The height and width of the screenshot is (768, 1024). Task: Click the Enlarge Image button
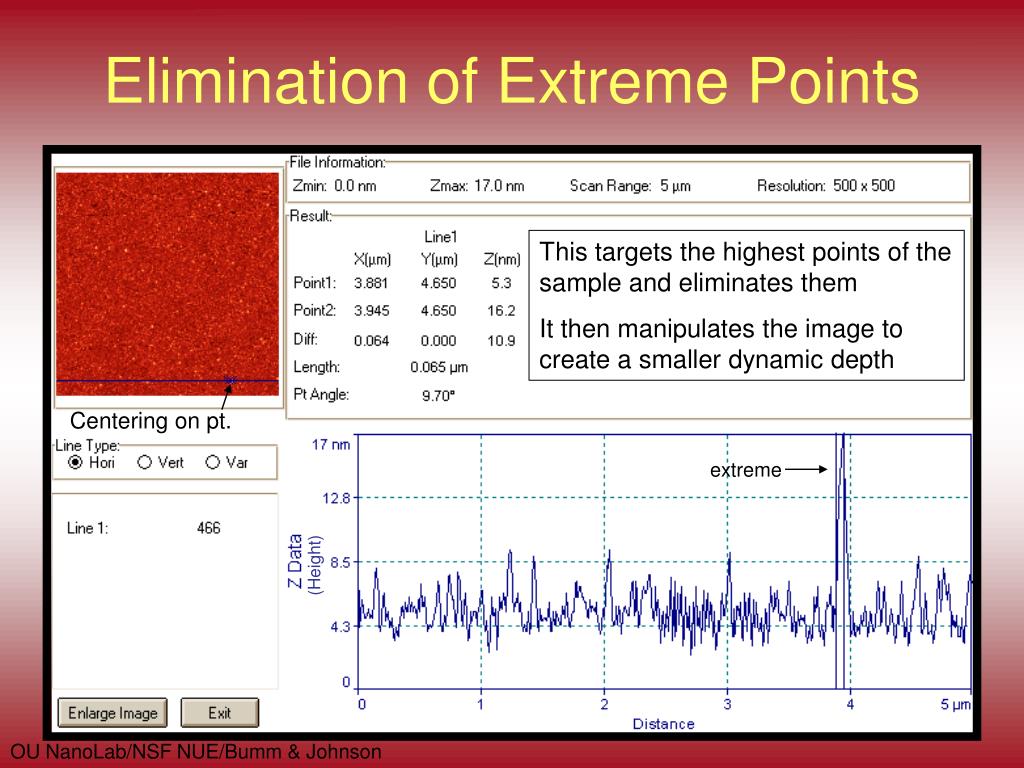click(112, 712)
